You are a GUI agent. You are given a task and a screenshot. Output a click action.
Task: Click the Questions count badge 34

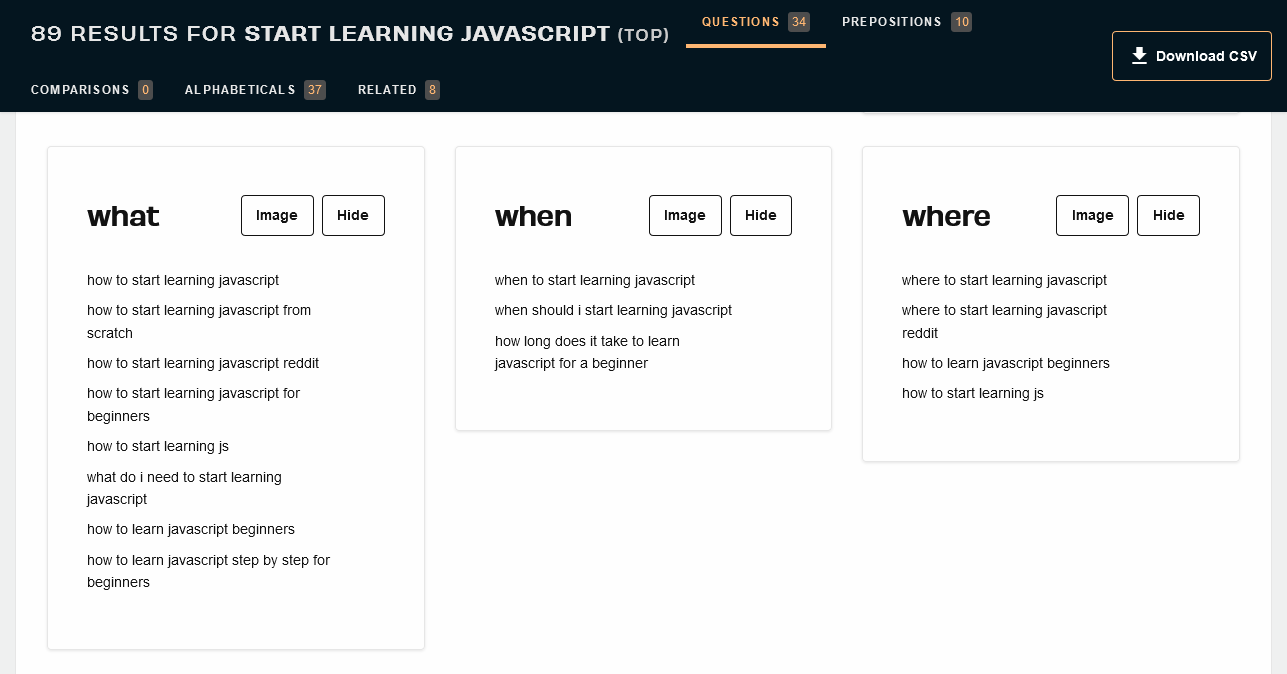tap(799, 22)
